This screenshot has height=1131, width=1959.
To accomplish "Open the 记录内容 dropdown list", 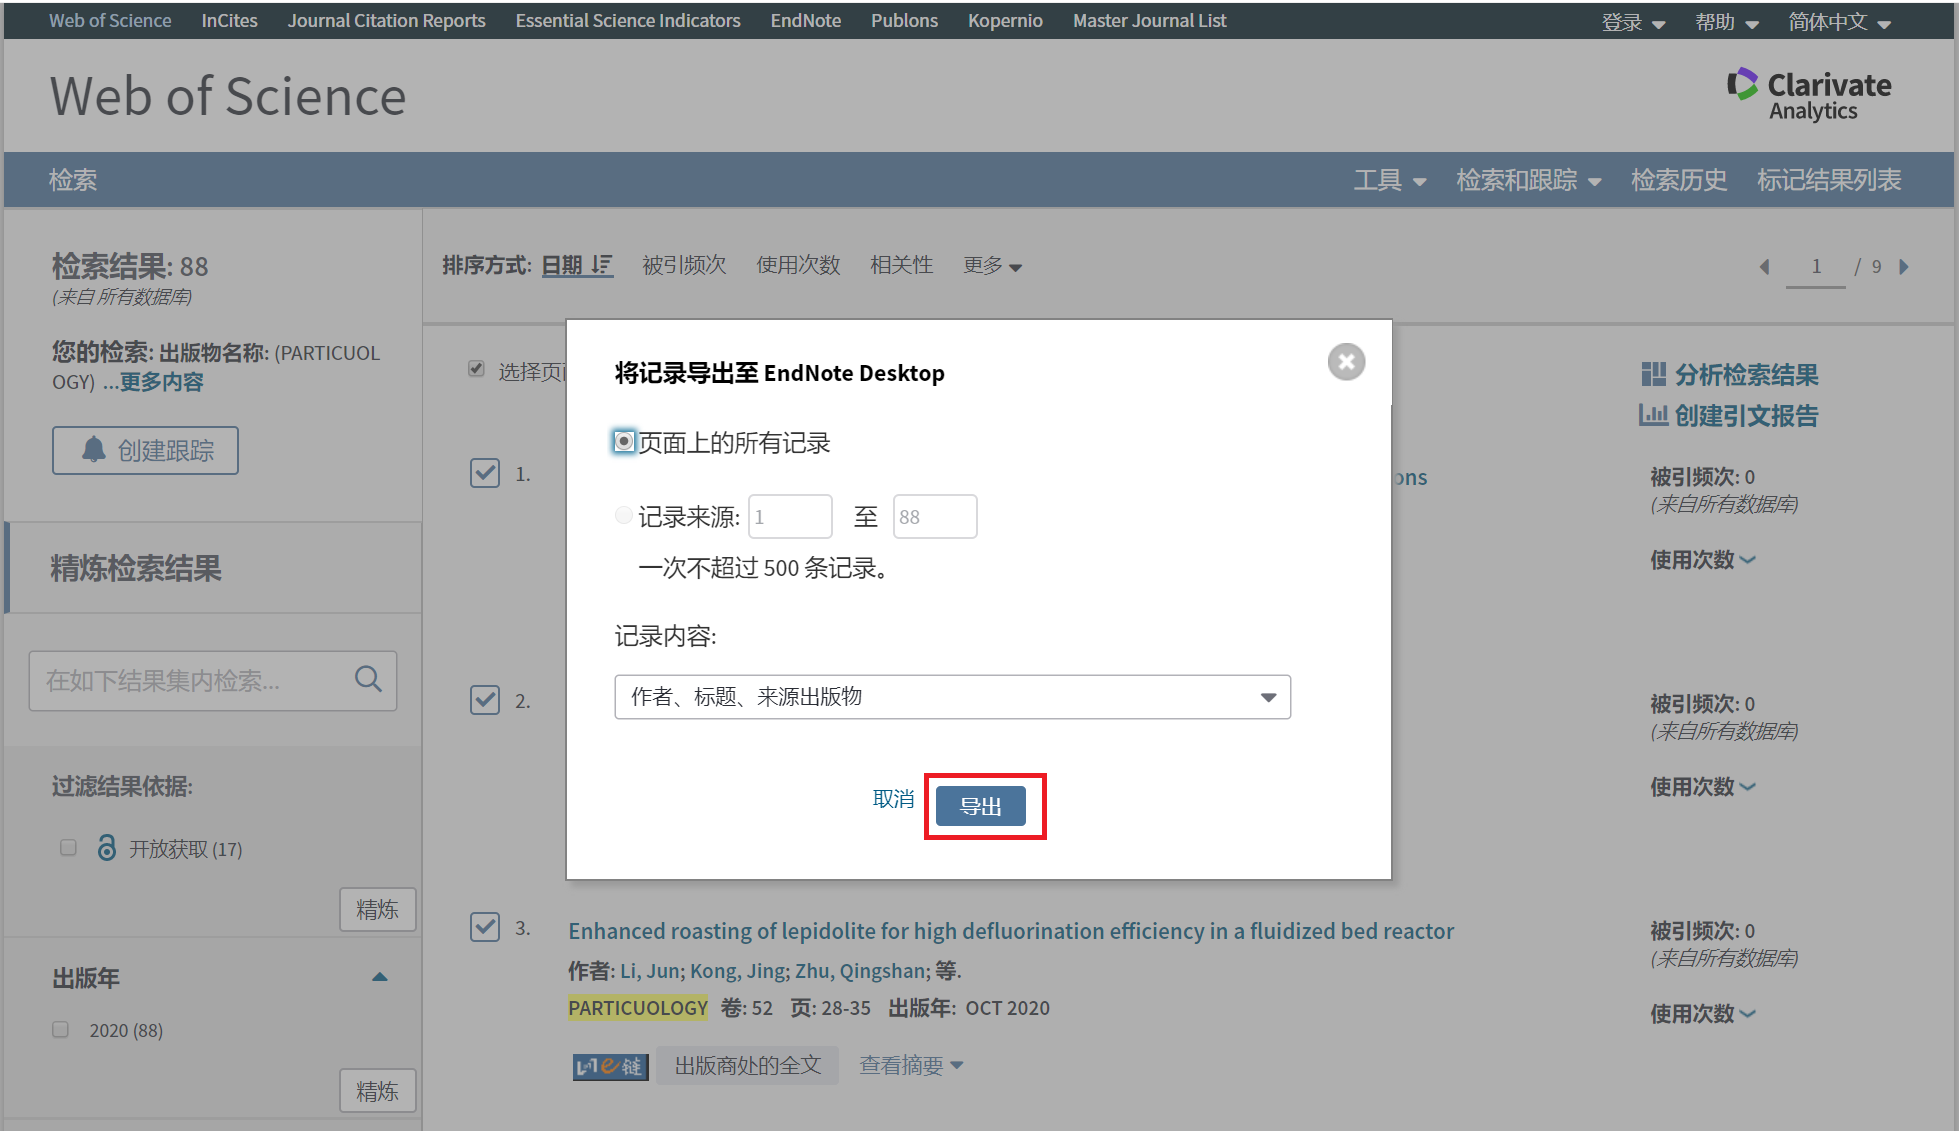I will click(x=952, y=697).
